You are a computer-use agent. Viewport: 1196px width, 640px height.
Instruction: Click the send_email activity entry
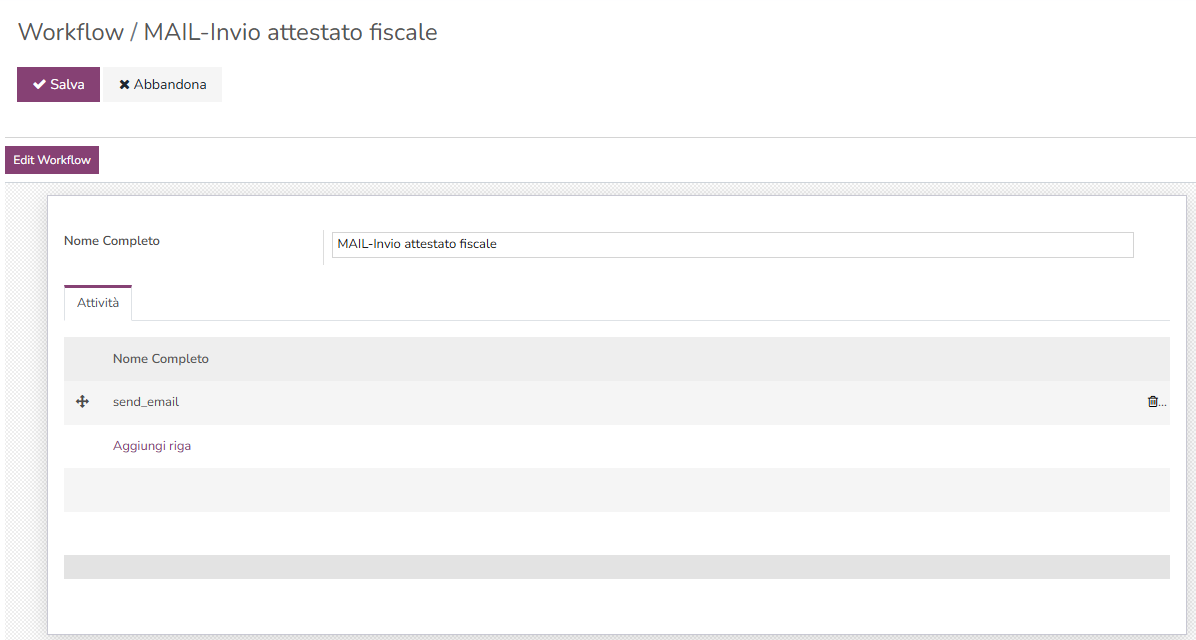tap(145, 401)
